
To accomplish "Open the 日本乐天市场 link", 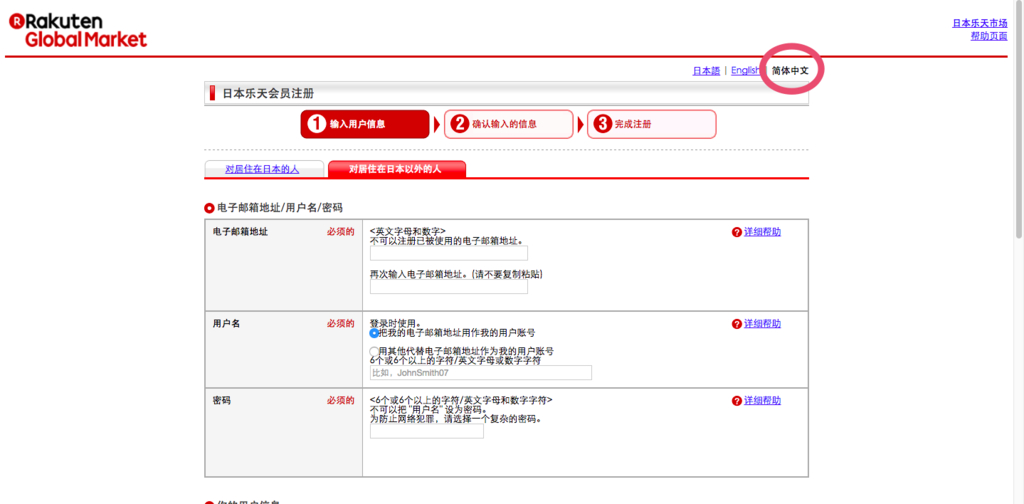I will [x=979, y=22].
